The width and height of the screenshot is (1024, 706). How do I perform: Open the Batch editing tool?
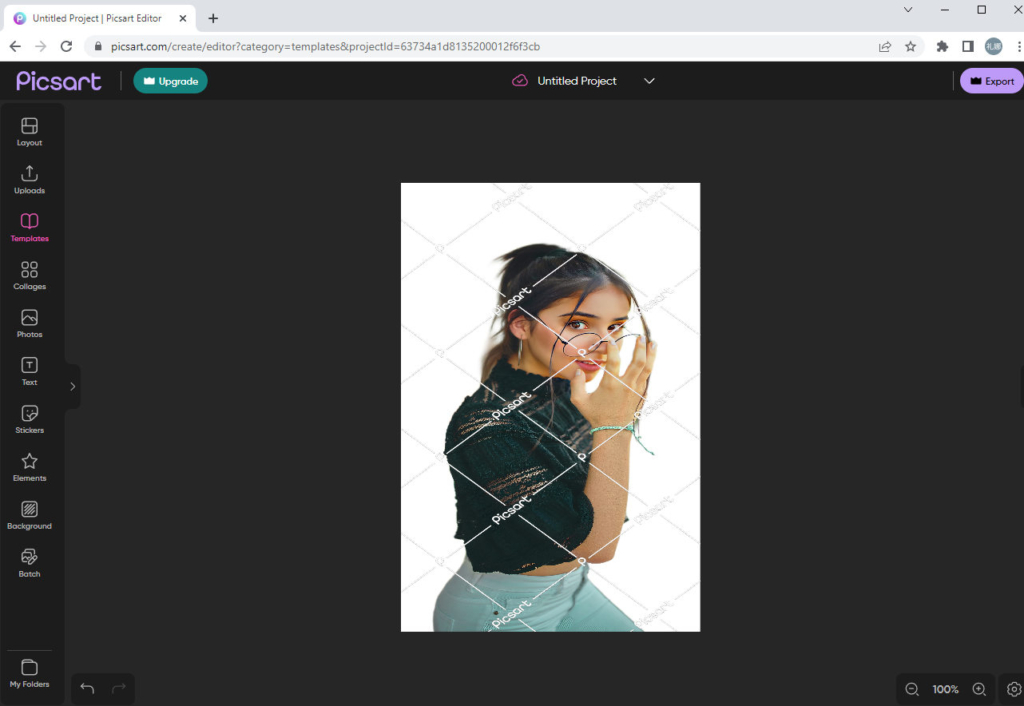click(x=29, y=563)
